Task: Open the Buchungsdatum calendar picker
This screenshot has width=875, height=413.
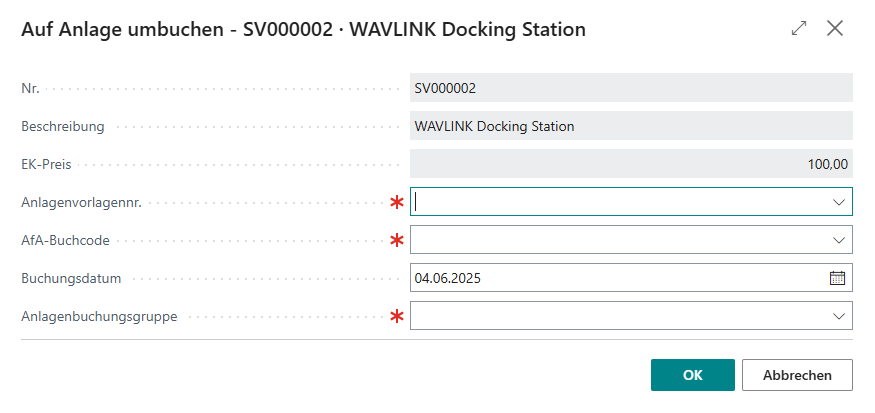Action: tap(838, 278)
